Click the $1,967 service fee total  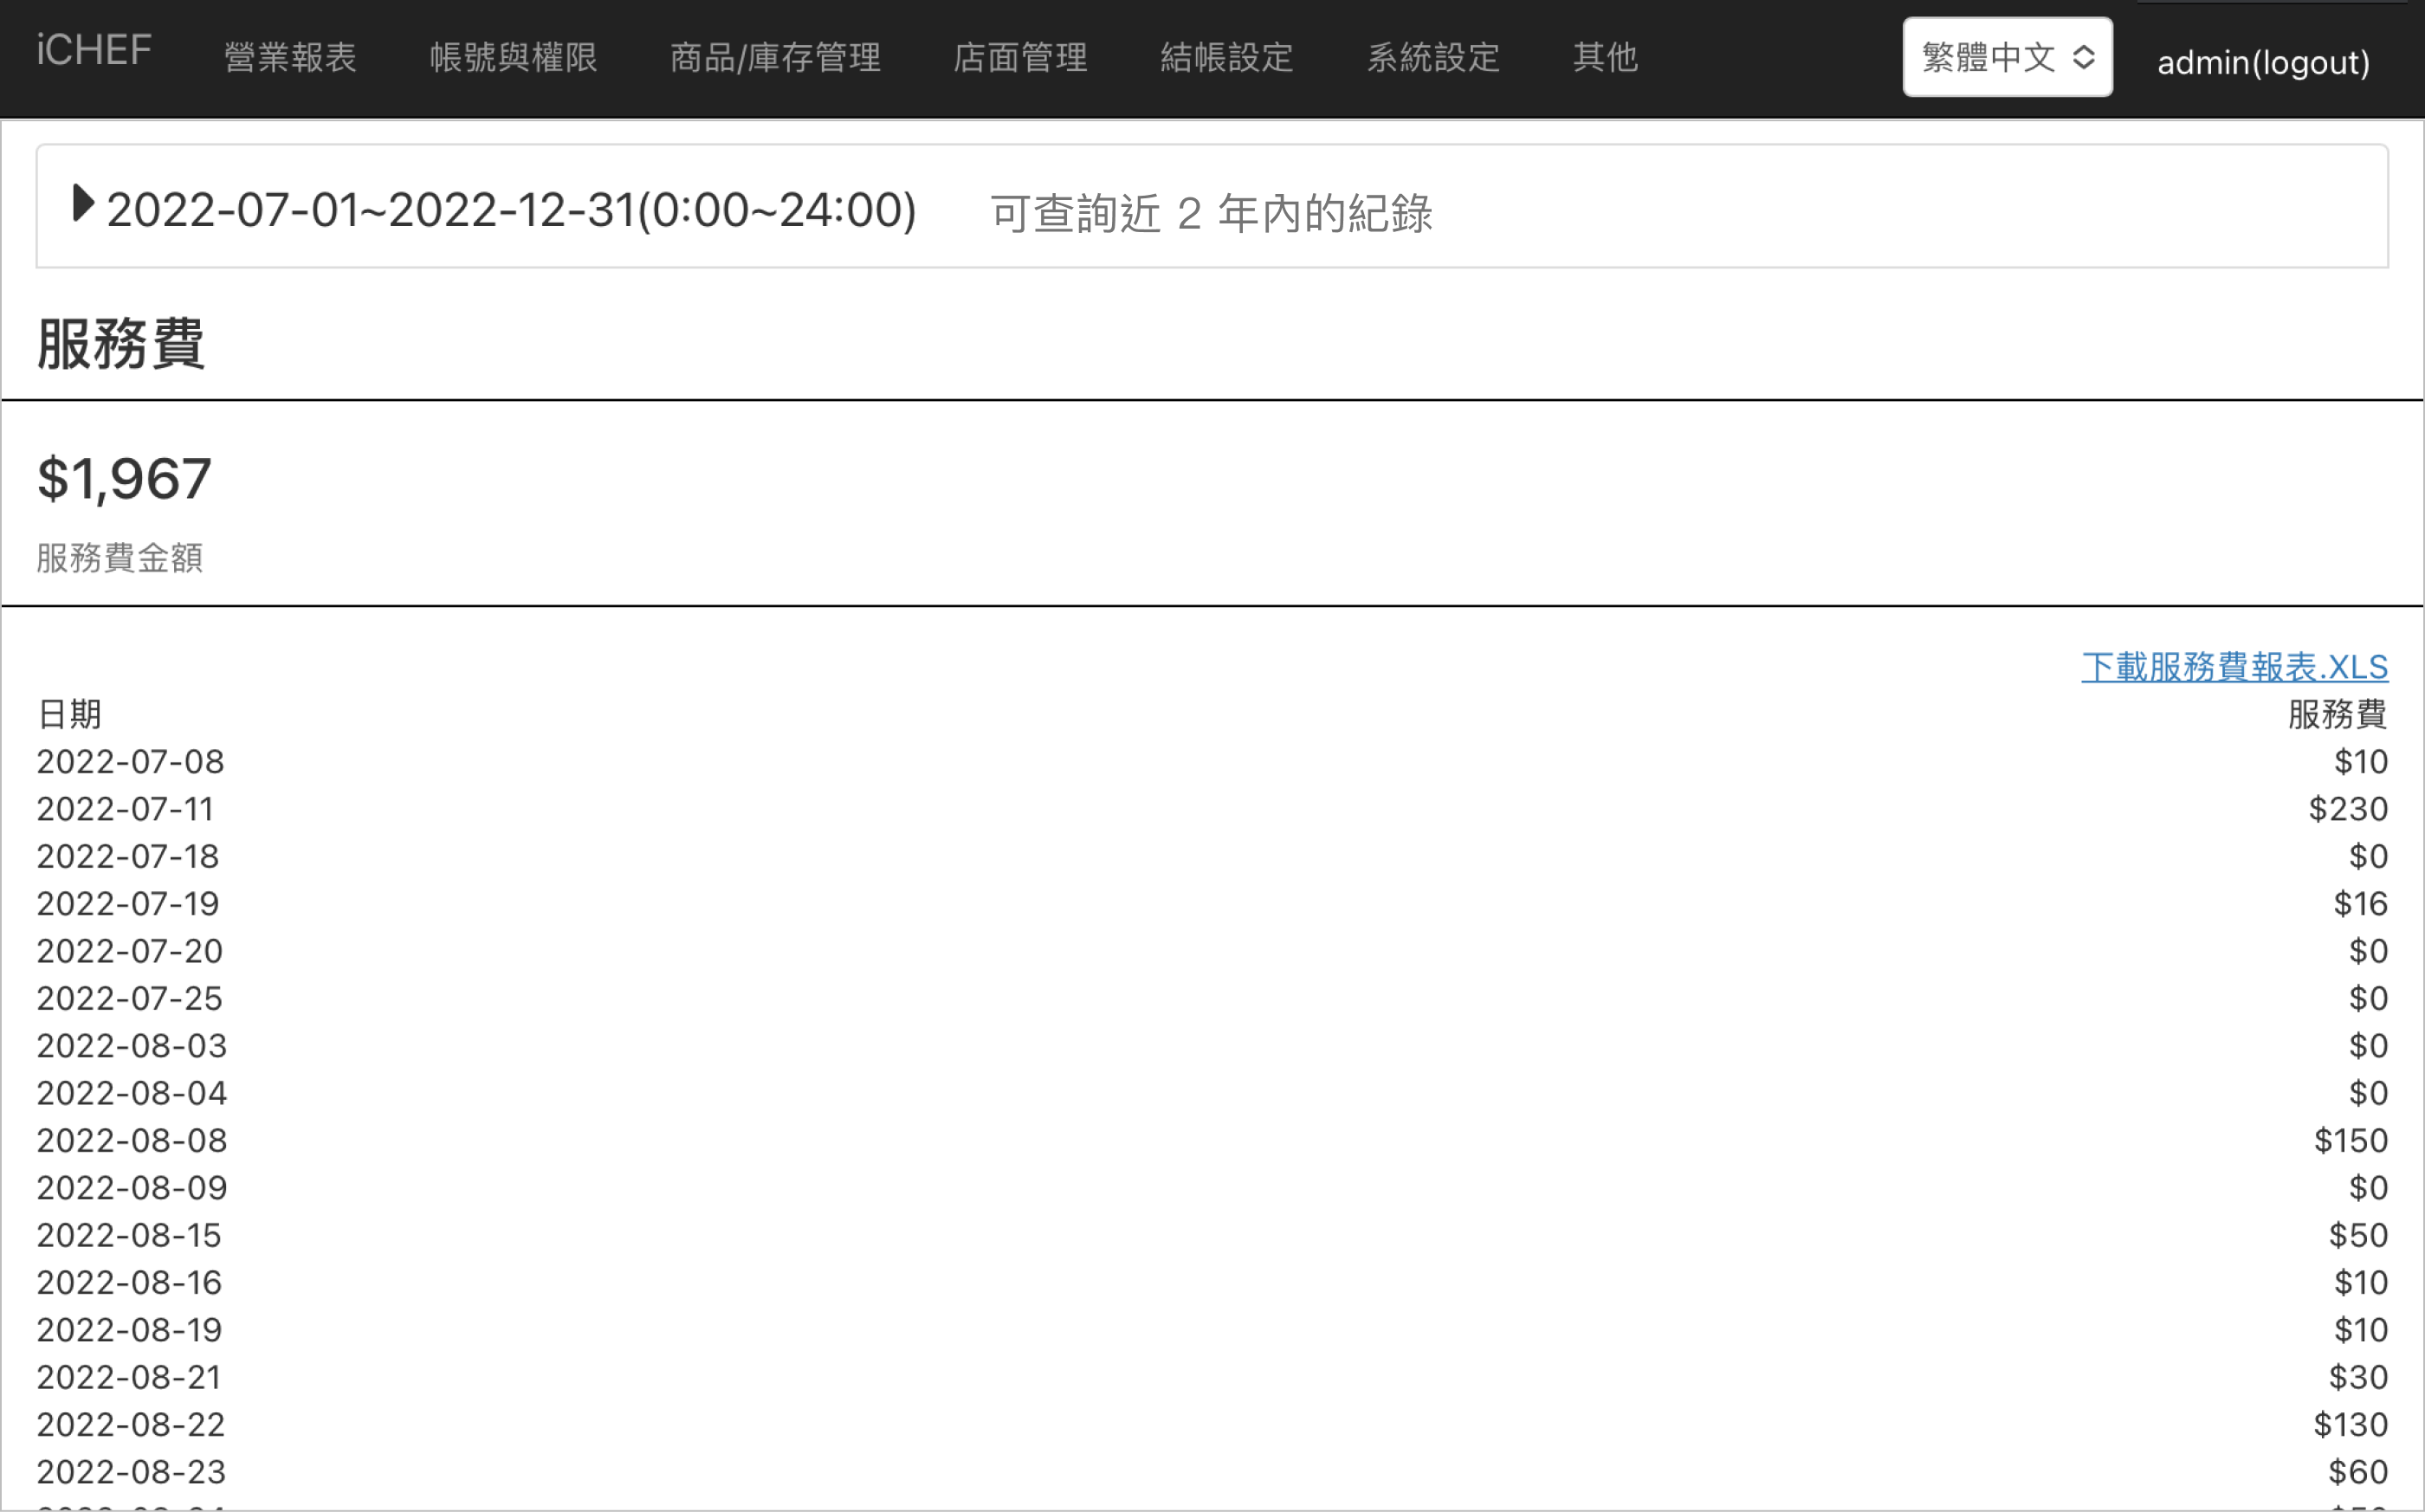[125, 479]
